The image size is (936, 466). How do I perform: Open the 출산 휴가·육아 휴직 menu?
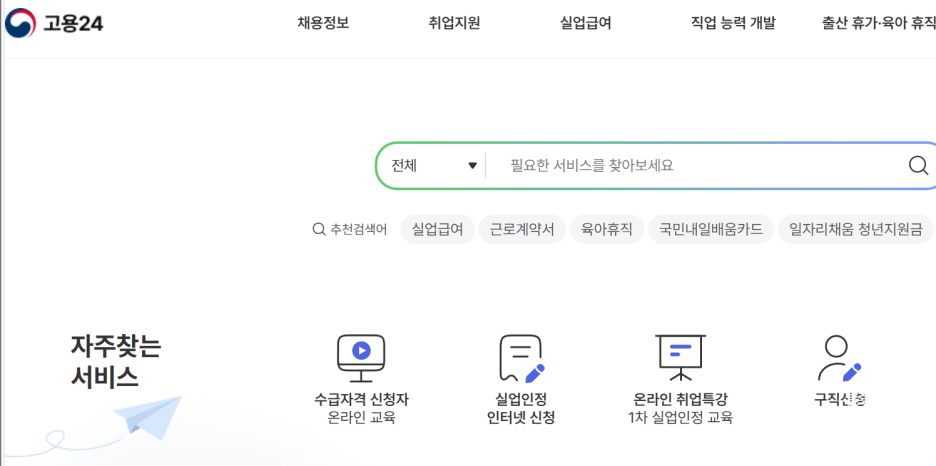[x=879, y=24]
